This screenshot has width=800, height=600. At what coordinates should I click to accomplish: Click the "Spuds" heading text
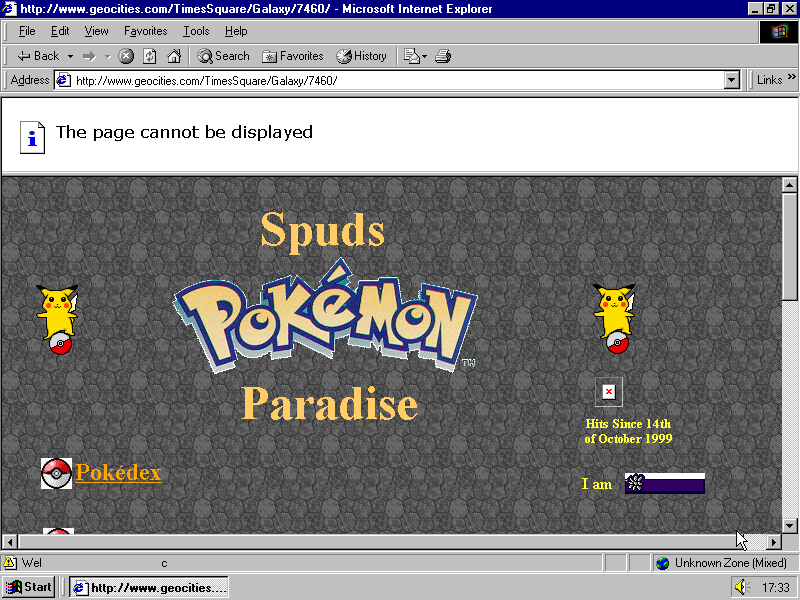click(322, 231)
